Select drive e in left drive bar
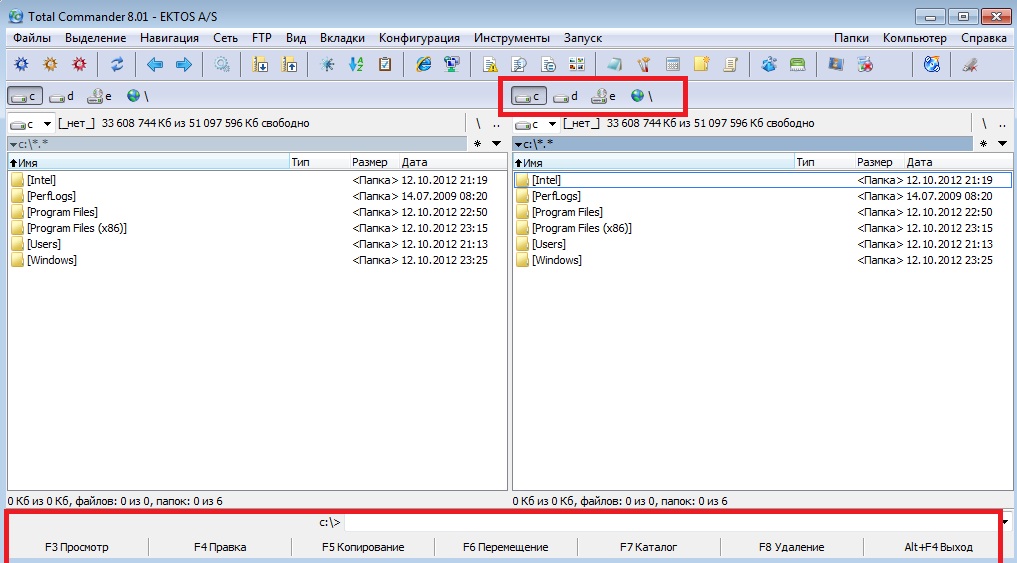This screenshot has height=563, width=1017. (x=99, y=96)
